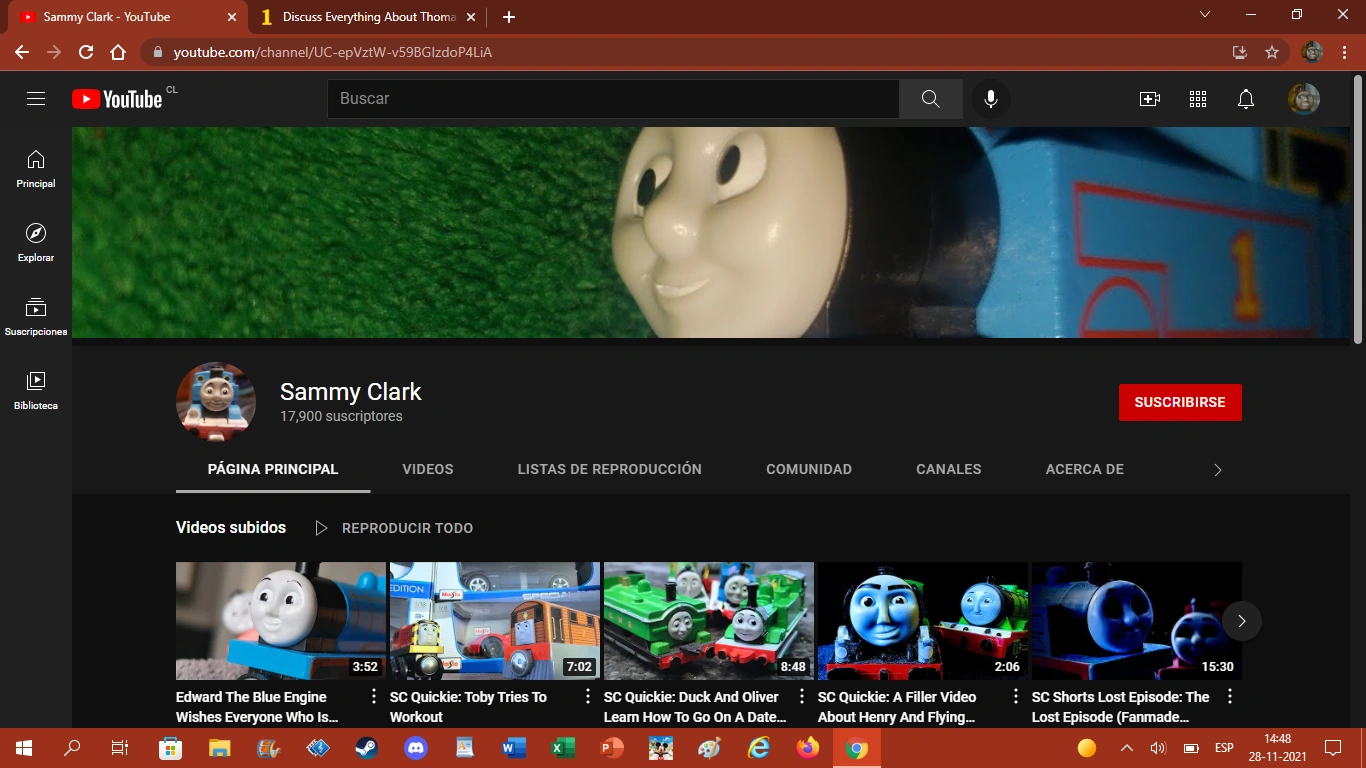The width and height of the screenshot is (1366, 768).
Task: Click the search magnifying glass
Action: pyautogui.click(x=930, y=98)
